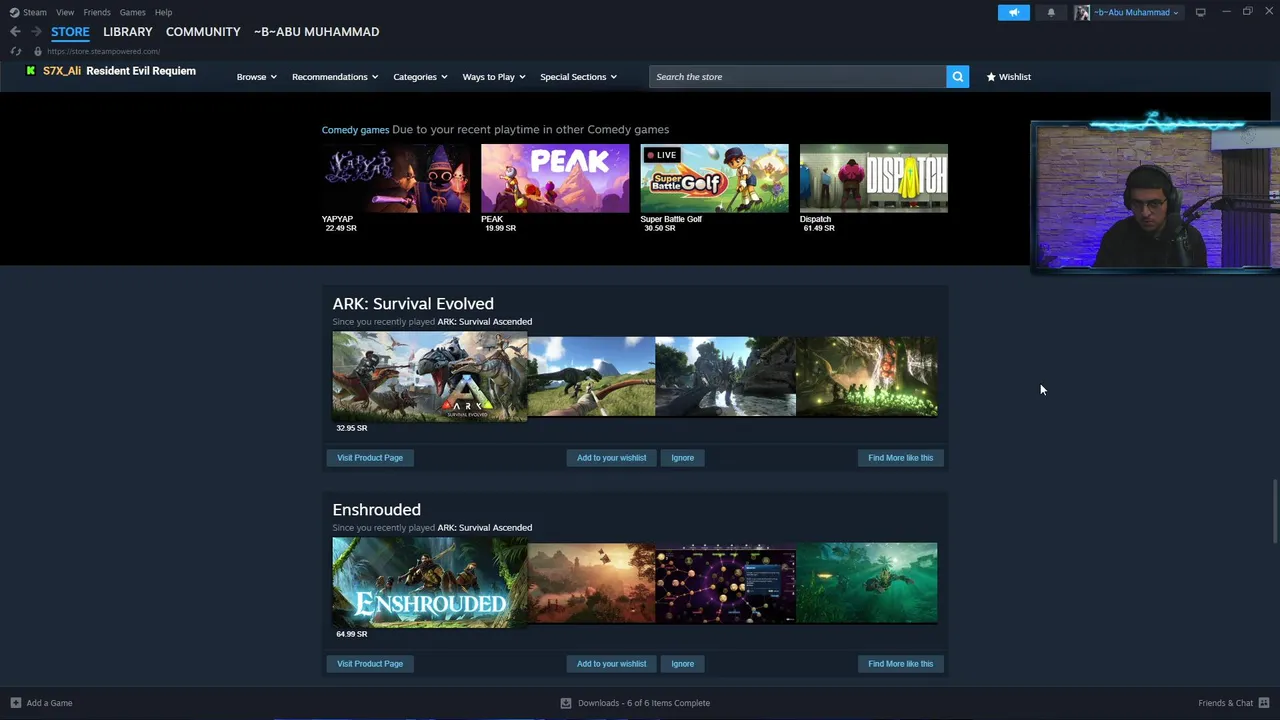The width and height of the screenshot is (1280, 720).
Task: Click Add a Game in the footer
Action: click(x=49, y=703)
